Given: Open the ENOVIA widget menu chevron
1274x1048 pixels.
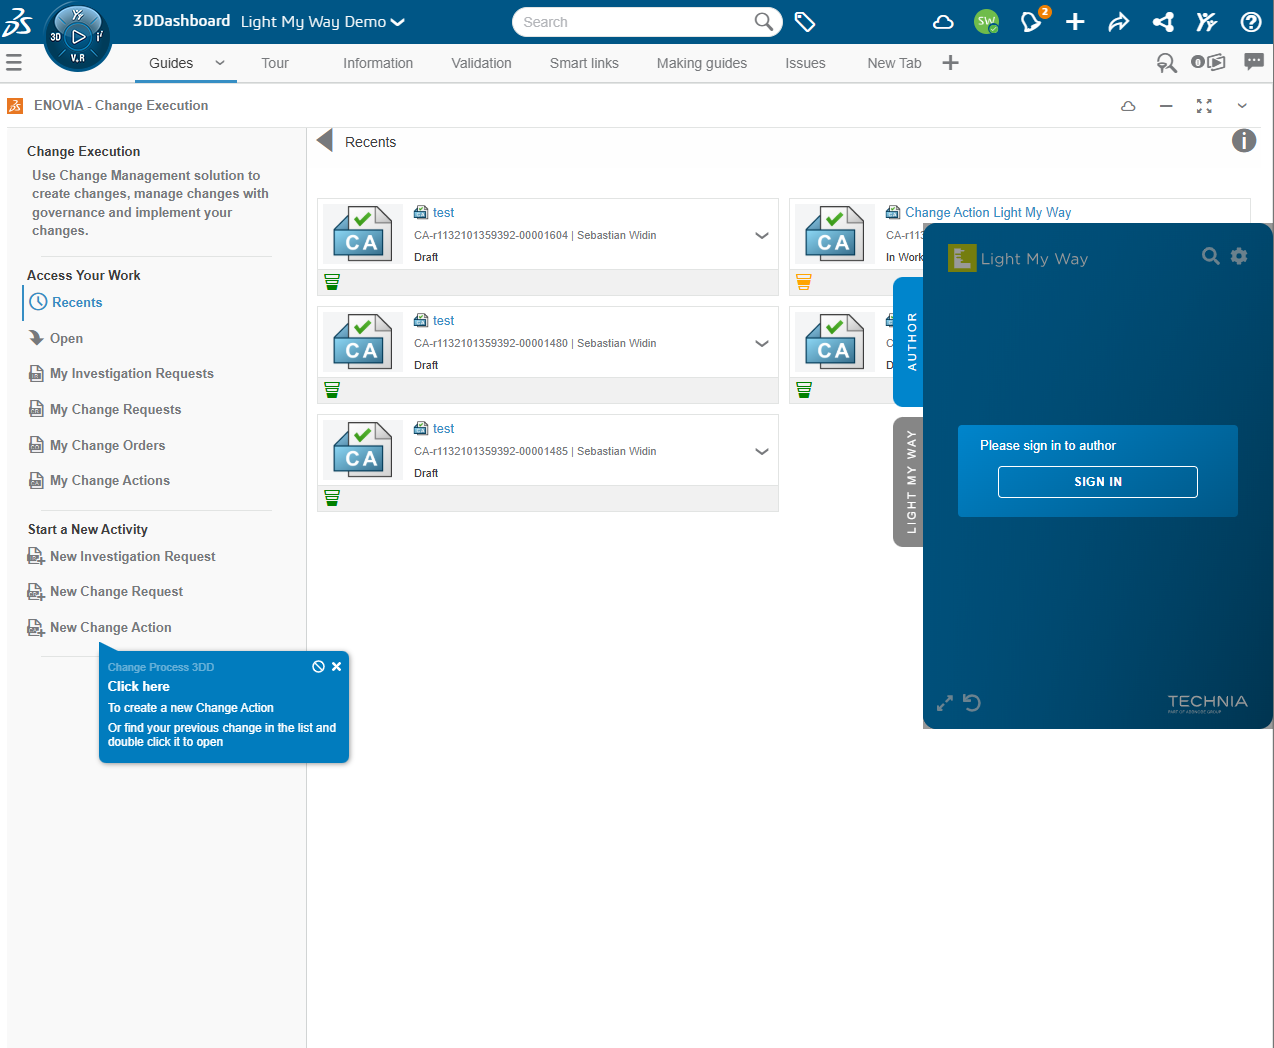Looking at the screenshot, I should coord(1242,106).
